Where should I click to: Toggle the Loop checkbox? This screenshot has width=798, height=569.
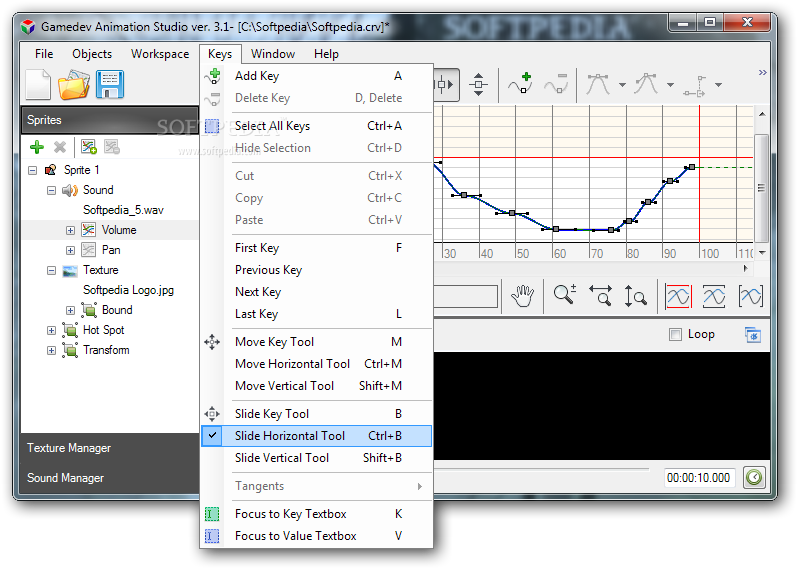coord(675,334)
